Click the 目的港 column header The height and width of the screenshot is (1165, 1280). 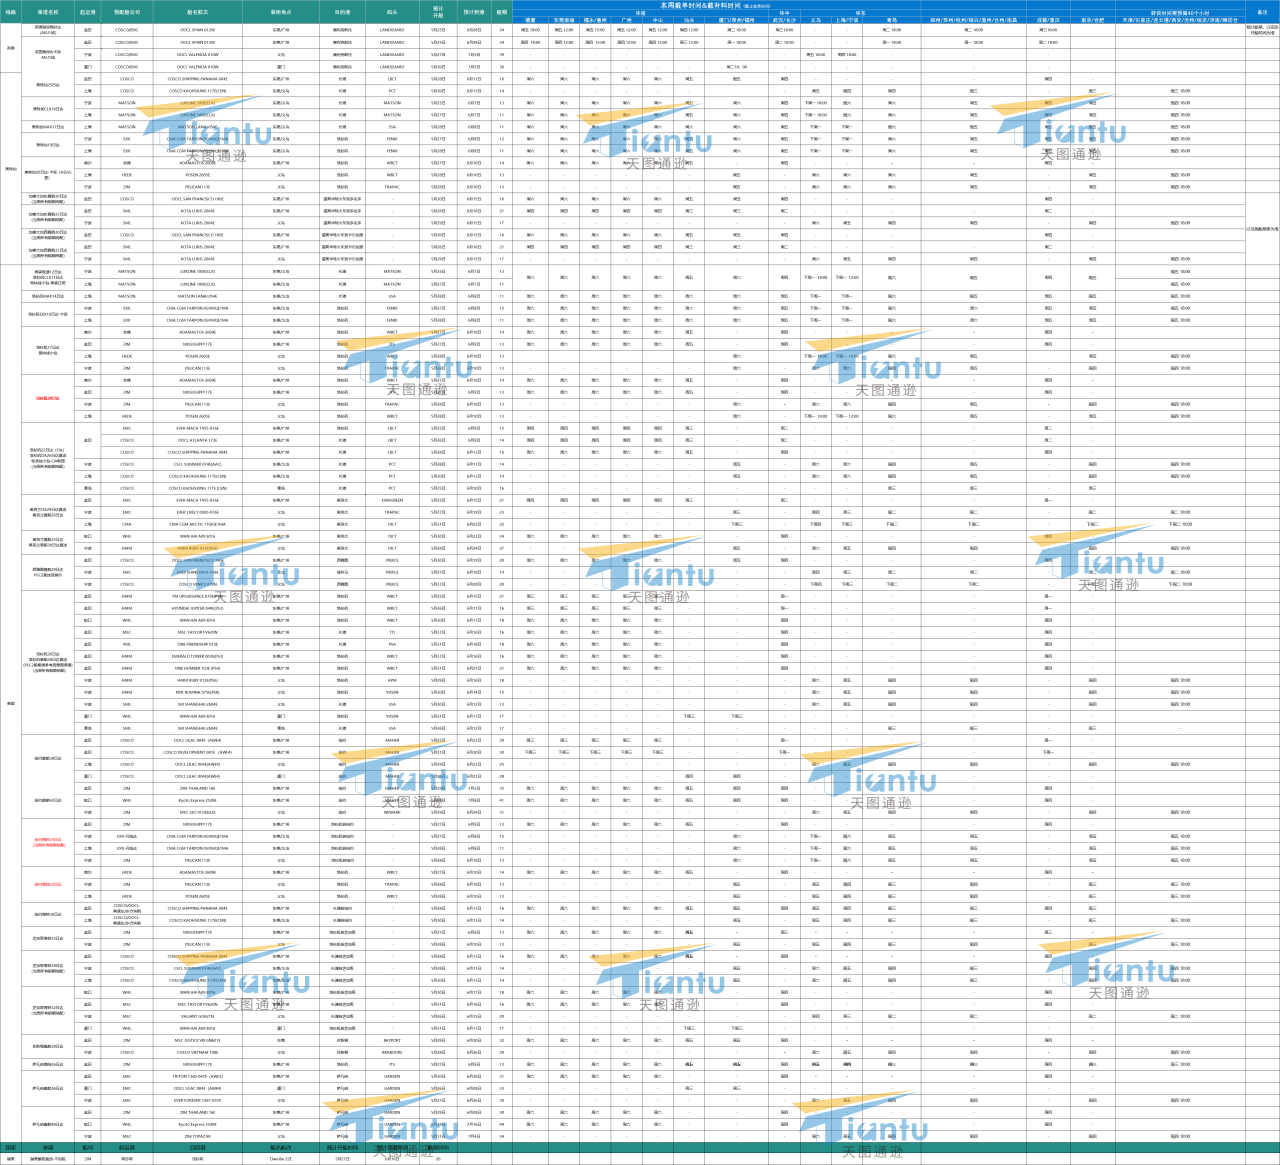(342, 12)
